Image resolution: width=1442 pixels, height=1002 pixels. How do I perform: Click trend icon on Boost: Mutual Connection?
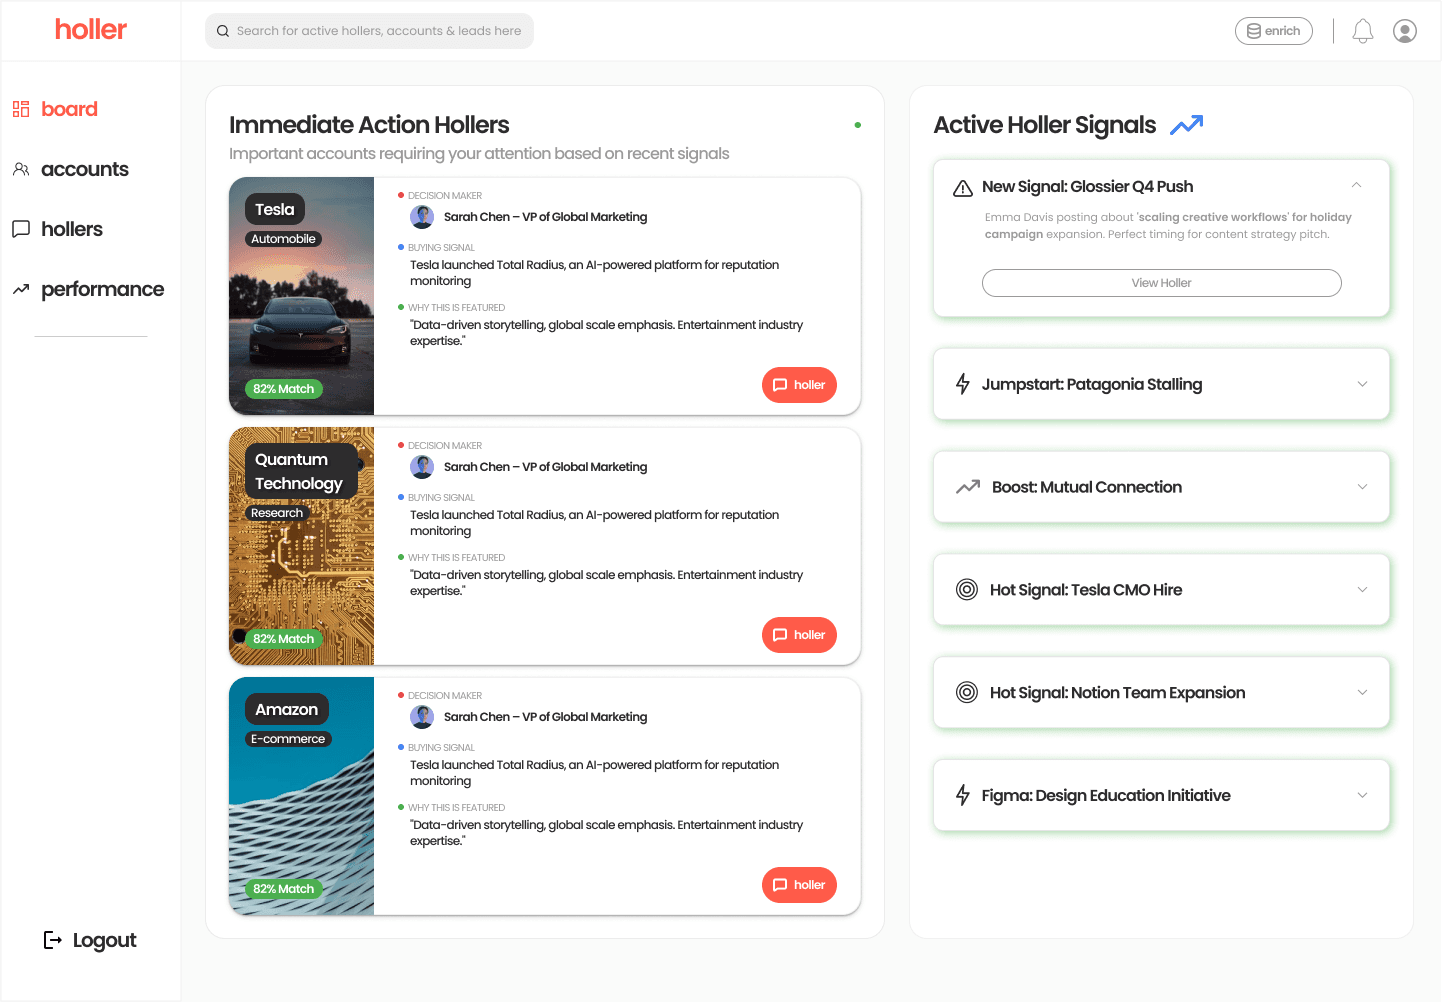pos(968,487)
